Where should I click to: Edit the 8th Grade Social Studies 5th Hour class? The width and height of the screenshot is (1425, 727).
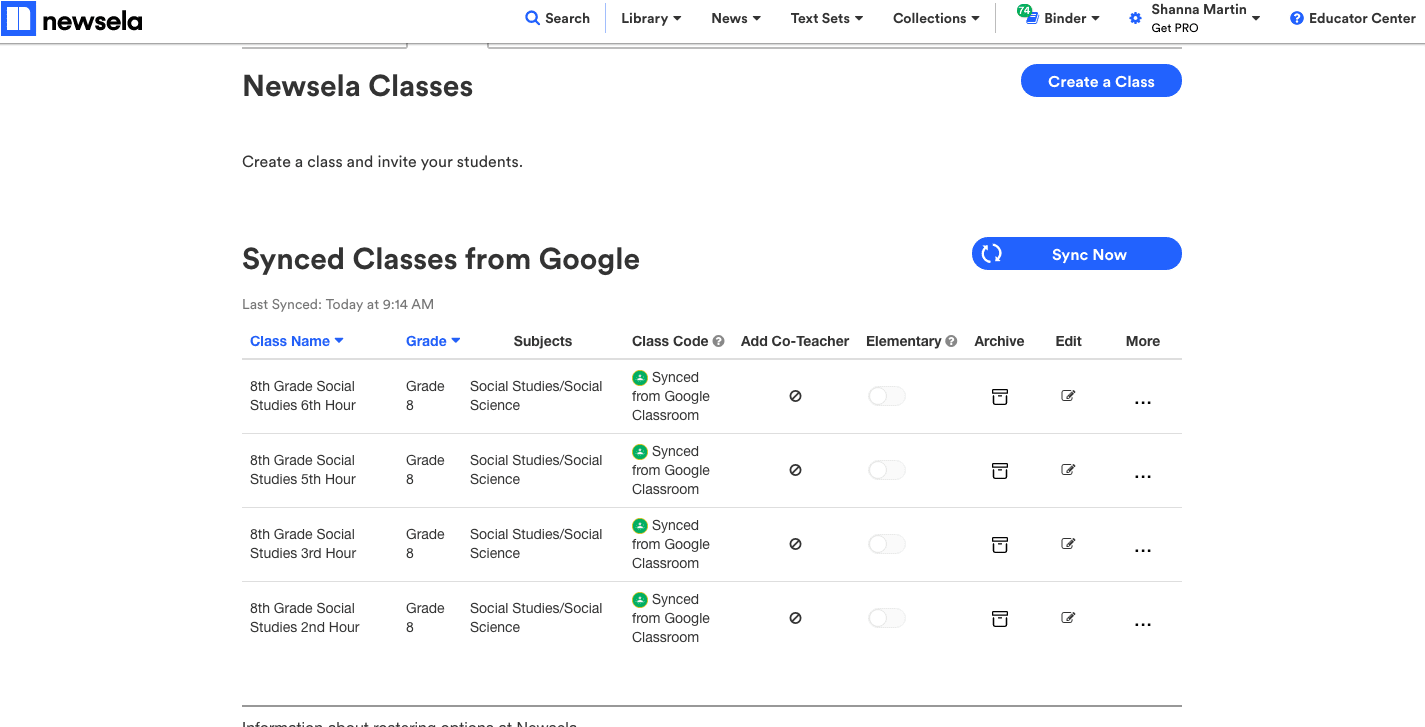(1068, 470)
